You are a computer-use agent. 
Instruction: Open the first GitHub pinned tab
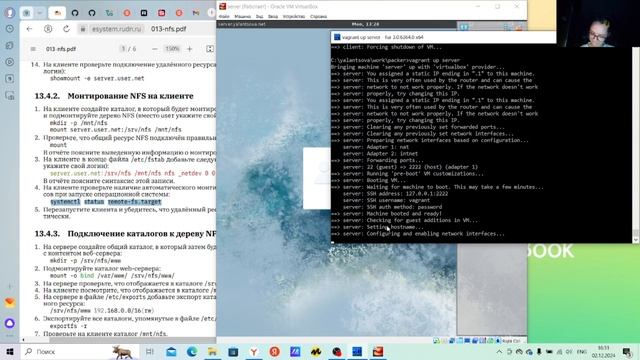point(75,13)
